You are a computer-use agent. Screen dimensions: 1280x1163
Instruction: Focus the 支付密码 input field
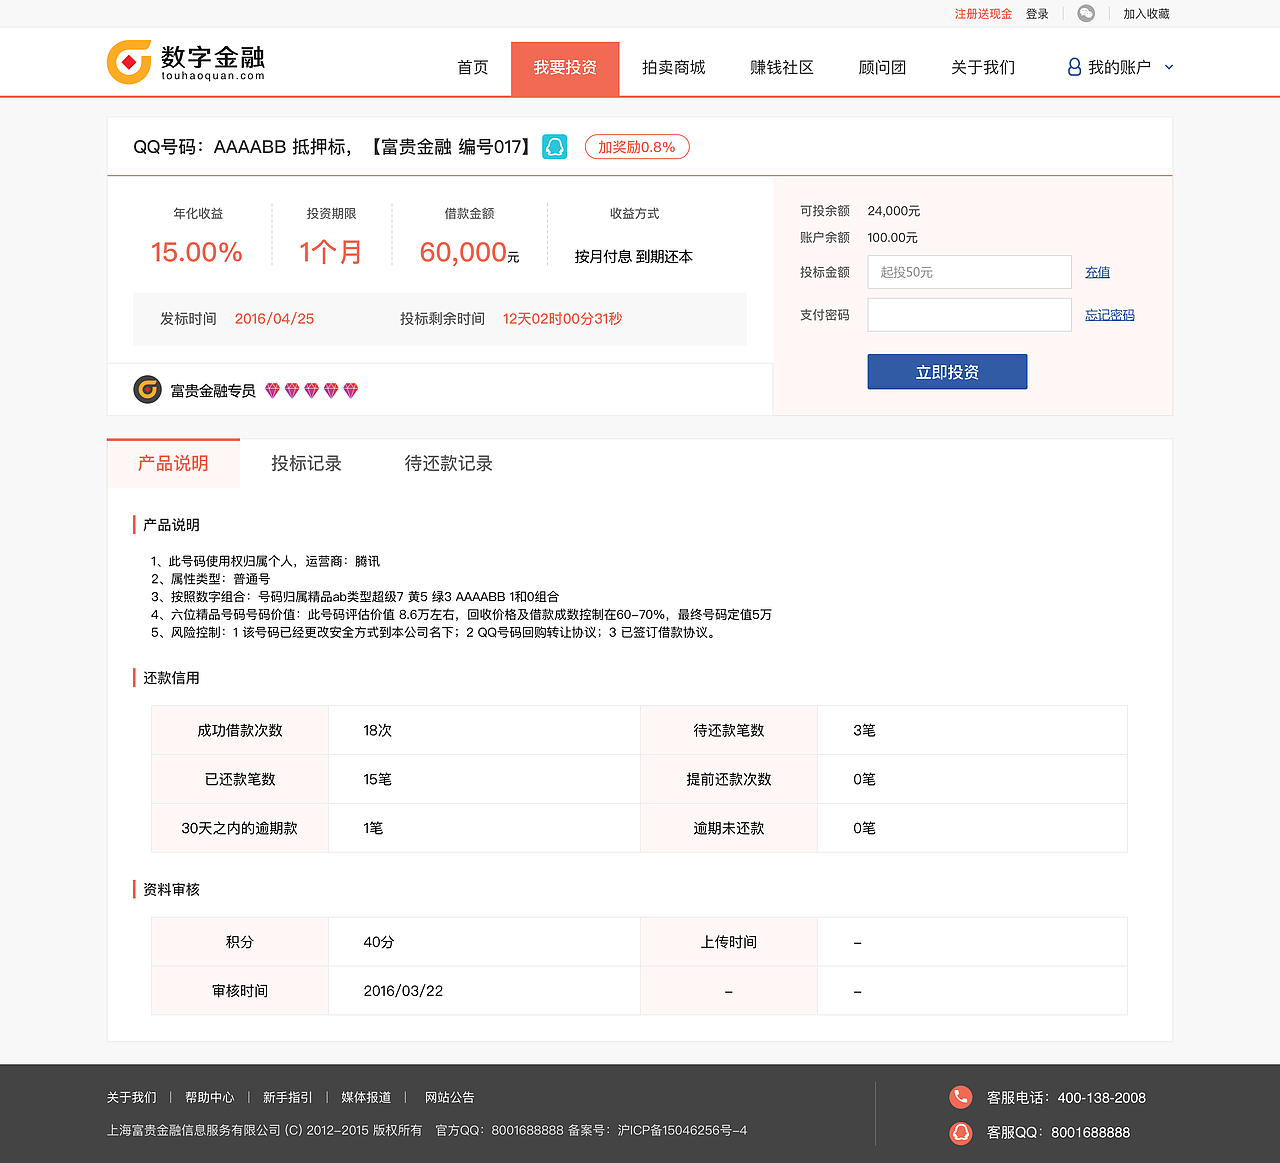(x=969, y=315)
